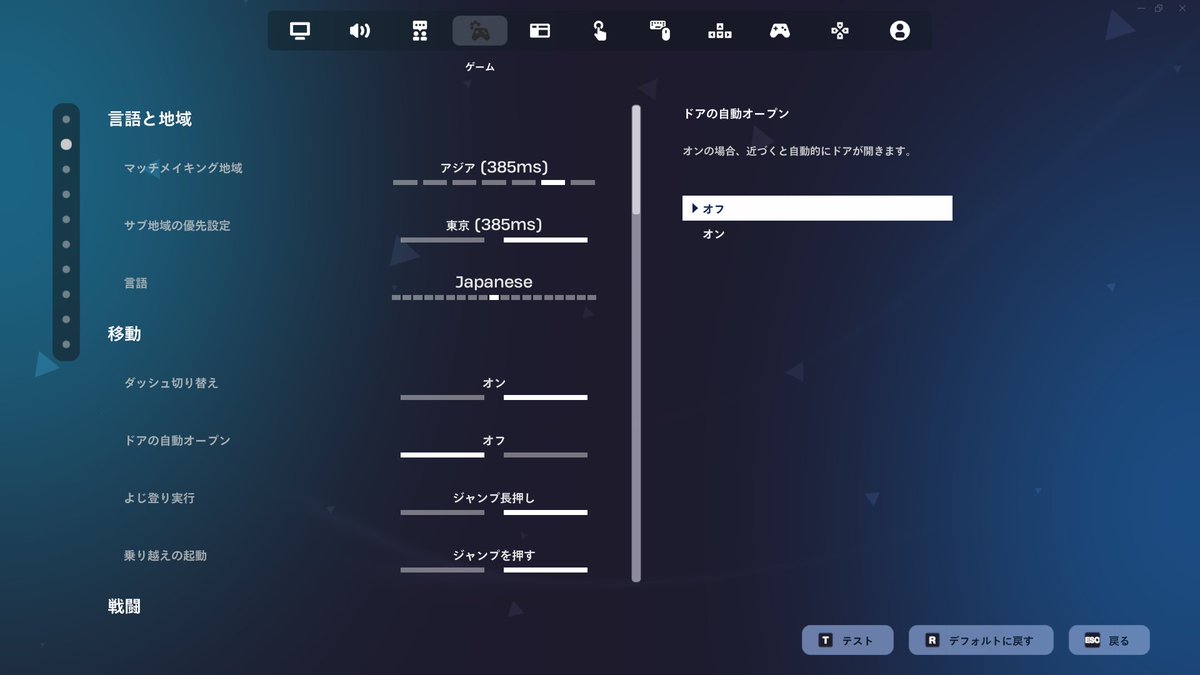Select the オフ option in the detail panel
This screenshot has width=1200, height=675.
point(817,208)
